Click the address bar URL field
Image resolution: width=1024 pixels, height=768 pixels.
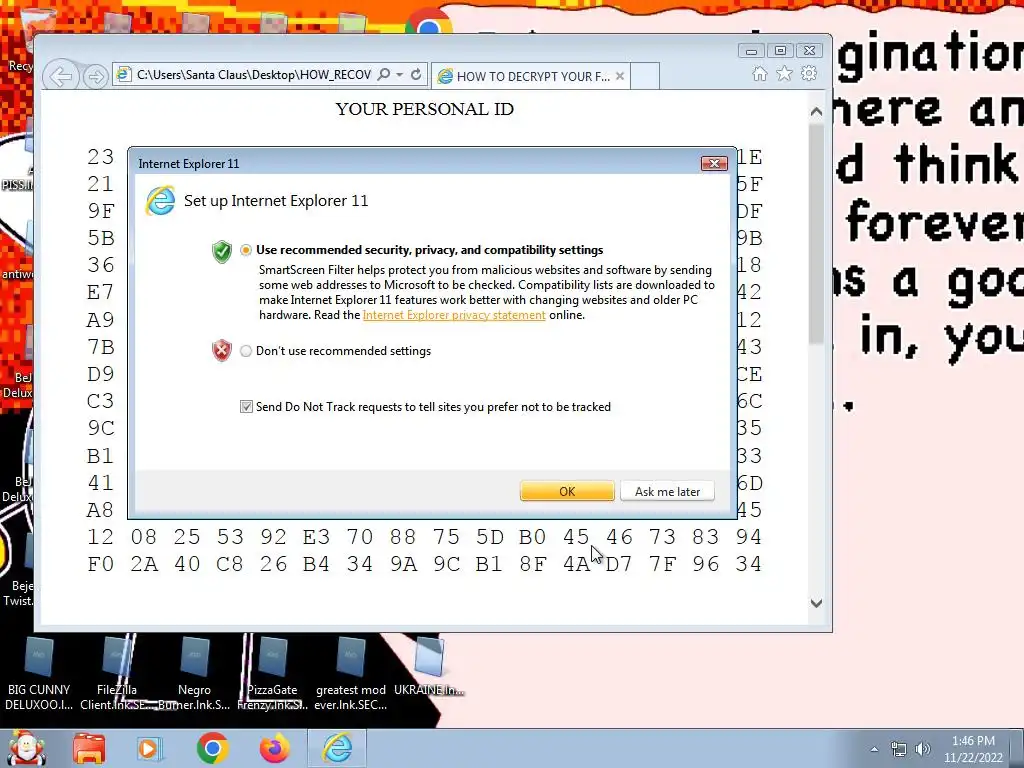click(x=254, y=74)
